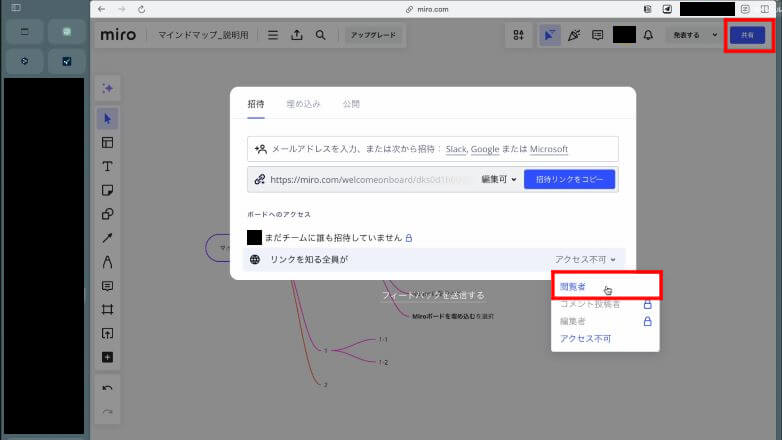Viewport: 782px width, 440px height.
Task: Toggle collaborators' cursors icon
Action: tap(550, 35)
